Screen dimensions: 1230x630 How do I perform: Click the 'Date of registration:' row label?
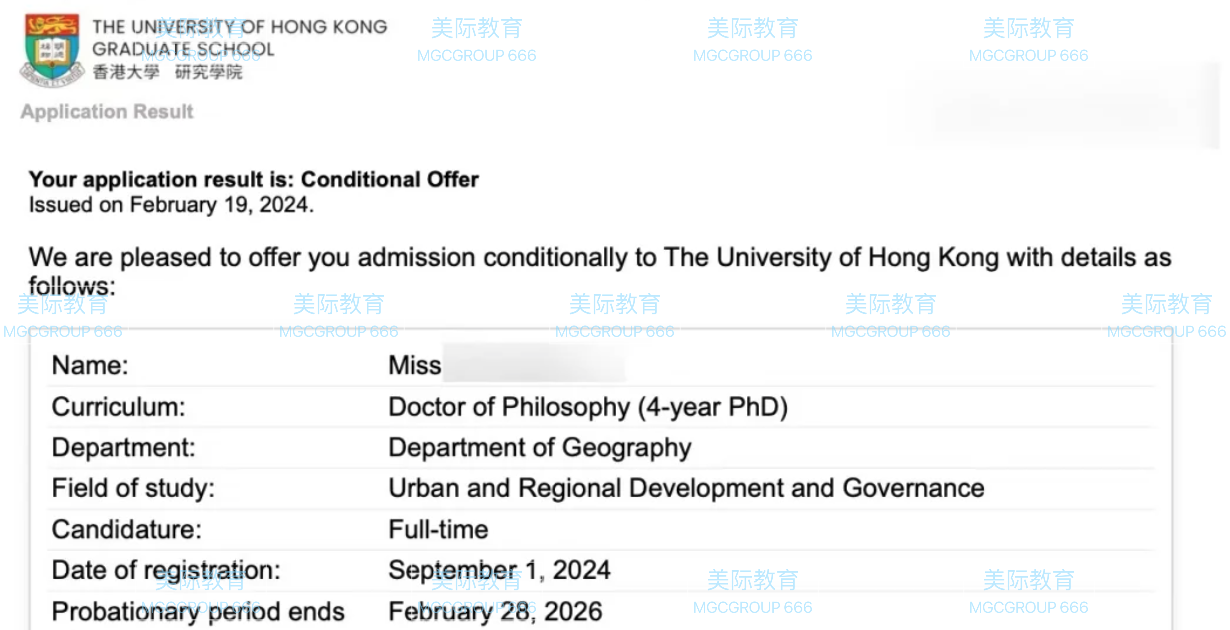(x=166, y=570)
